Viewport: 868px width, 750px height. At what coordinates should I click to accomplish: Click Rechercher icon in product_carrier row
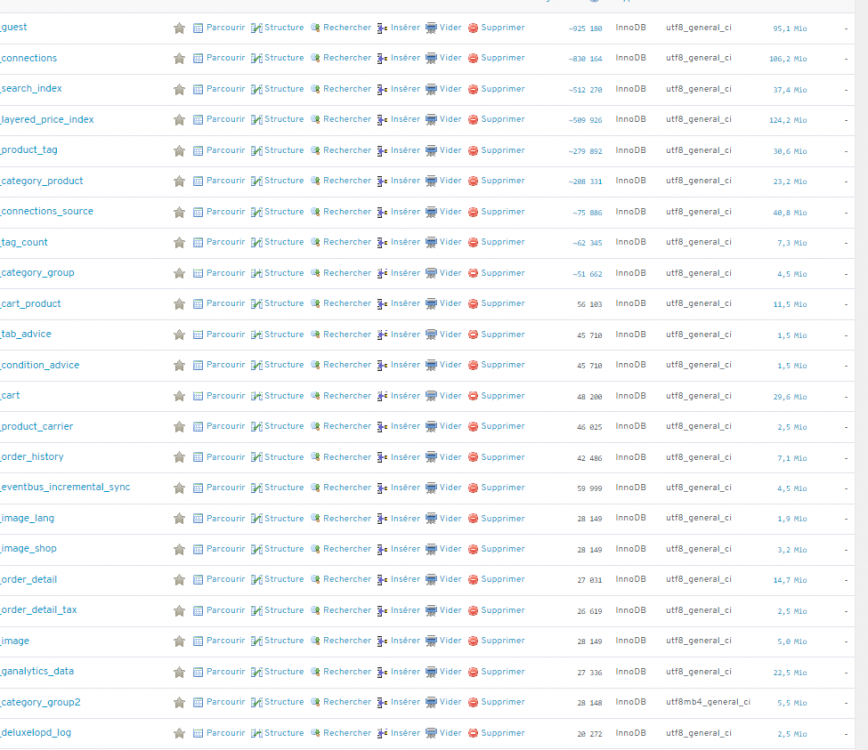click(315, 427)
